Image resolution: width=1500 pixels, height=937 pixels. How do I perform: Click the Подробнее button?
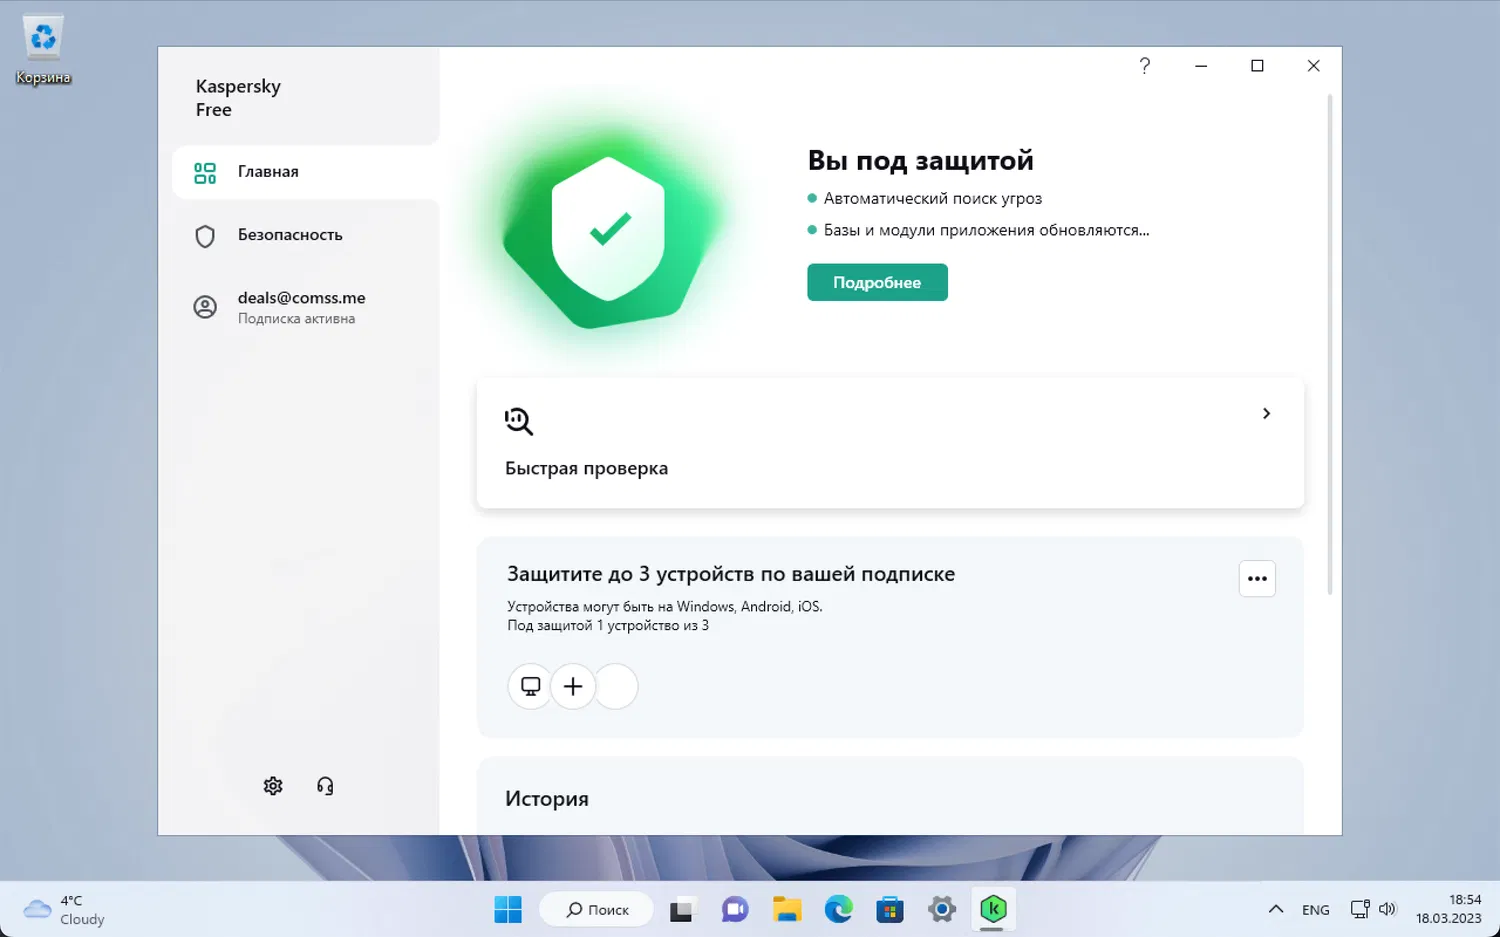click(877, 282)
